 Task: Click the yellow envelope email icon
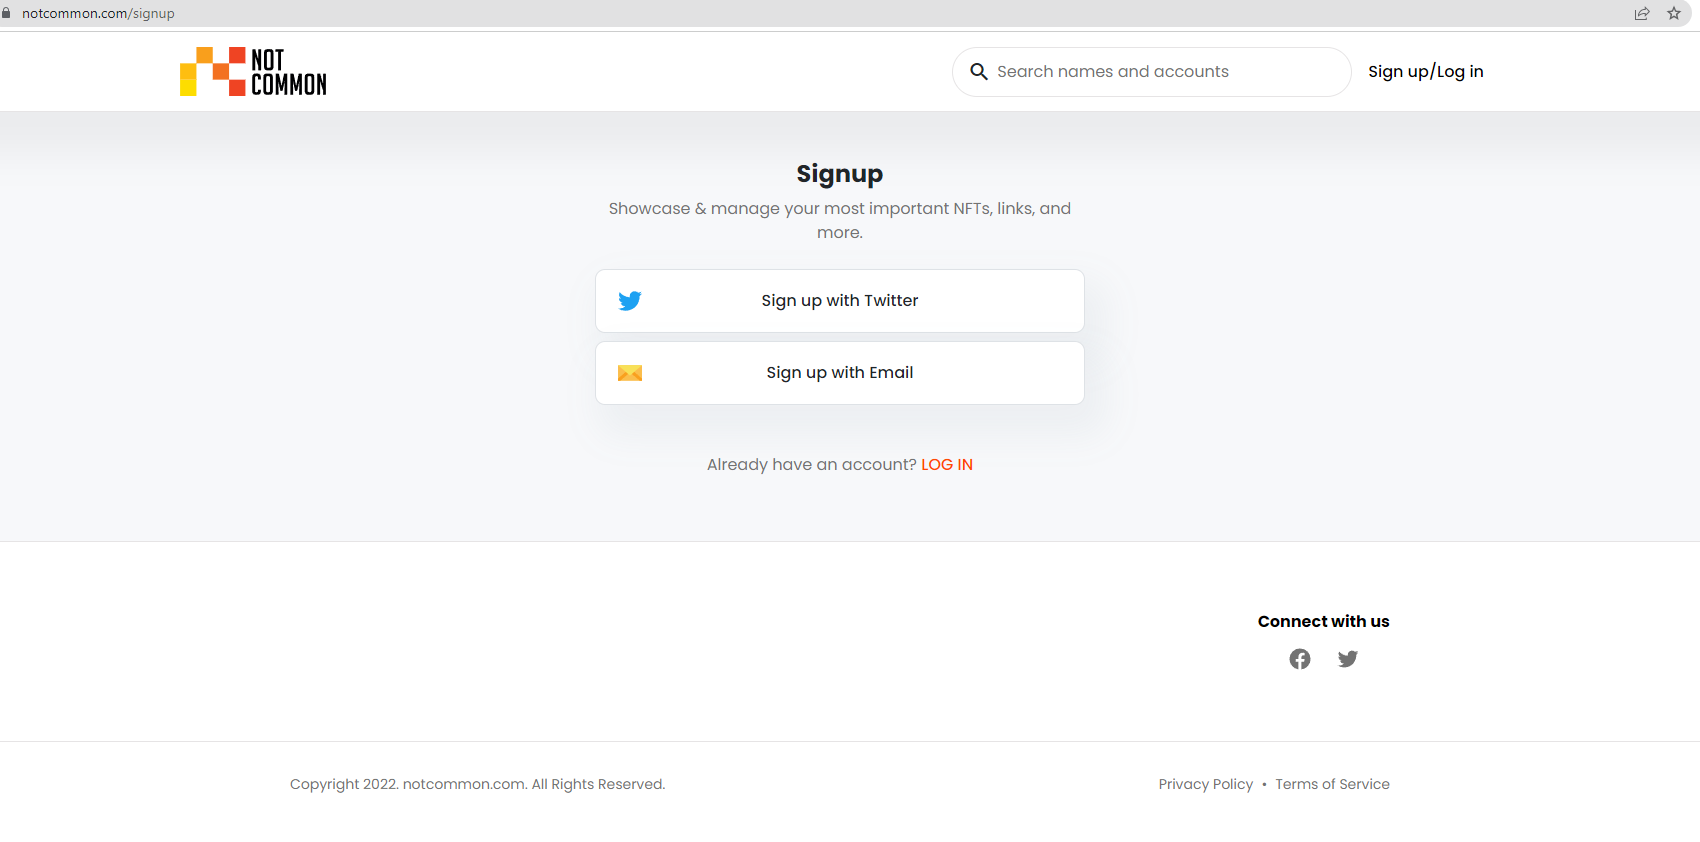630,373
